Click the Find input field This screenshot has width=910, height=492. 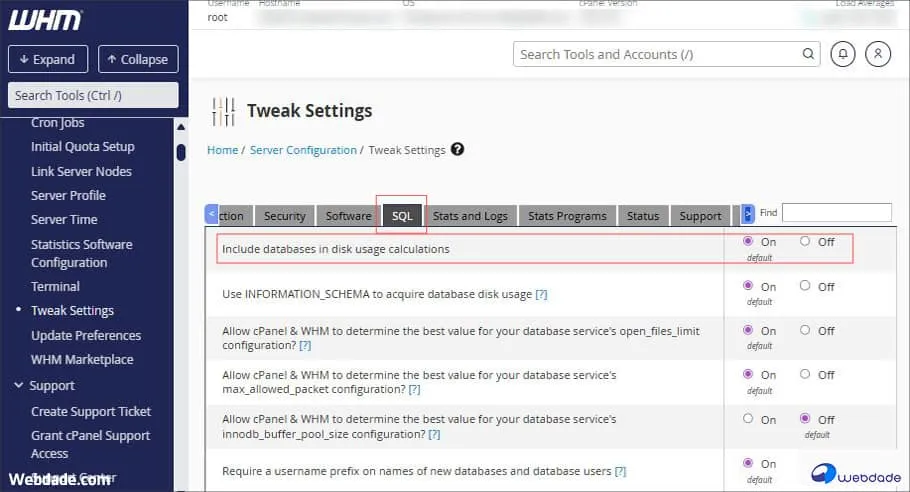coord(836,213)
